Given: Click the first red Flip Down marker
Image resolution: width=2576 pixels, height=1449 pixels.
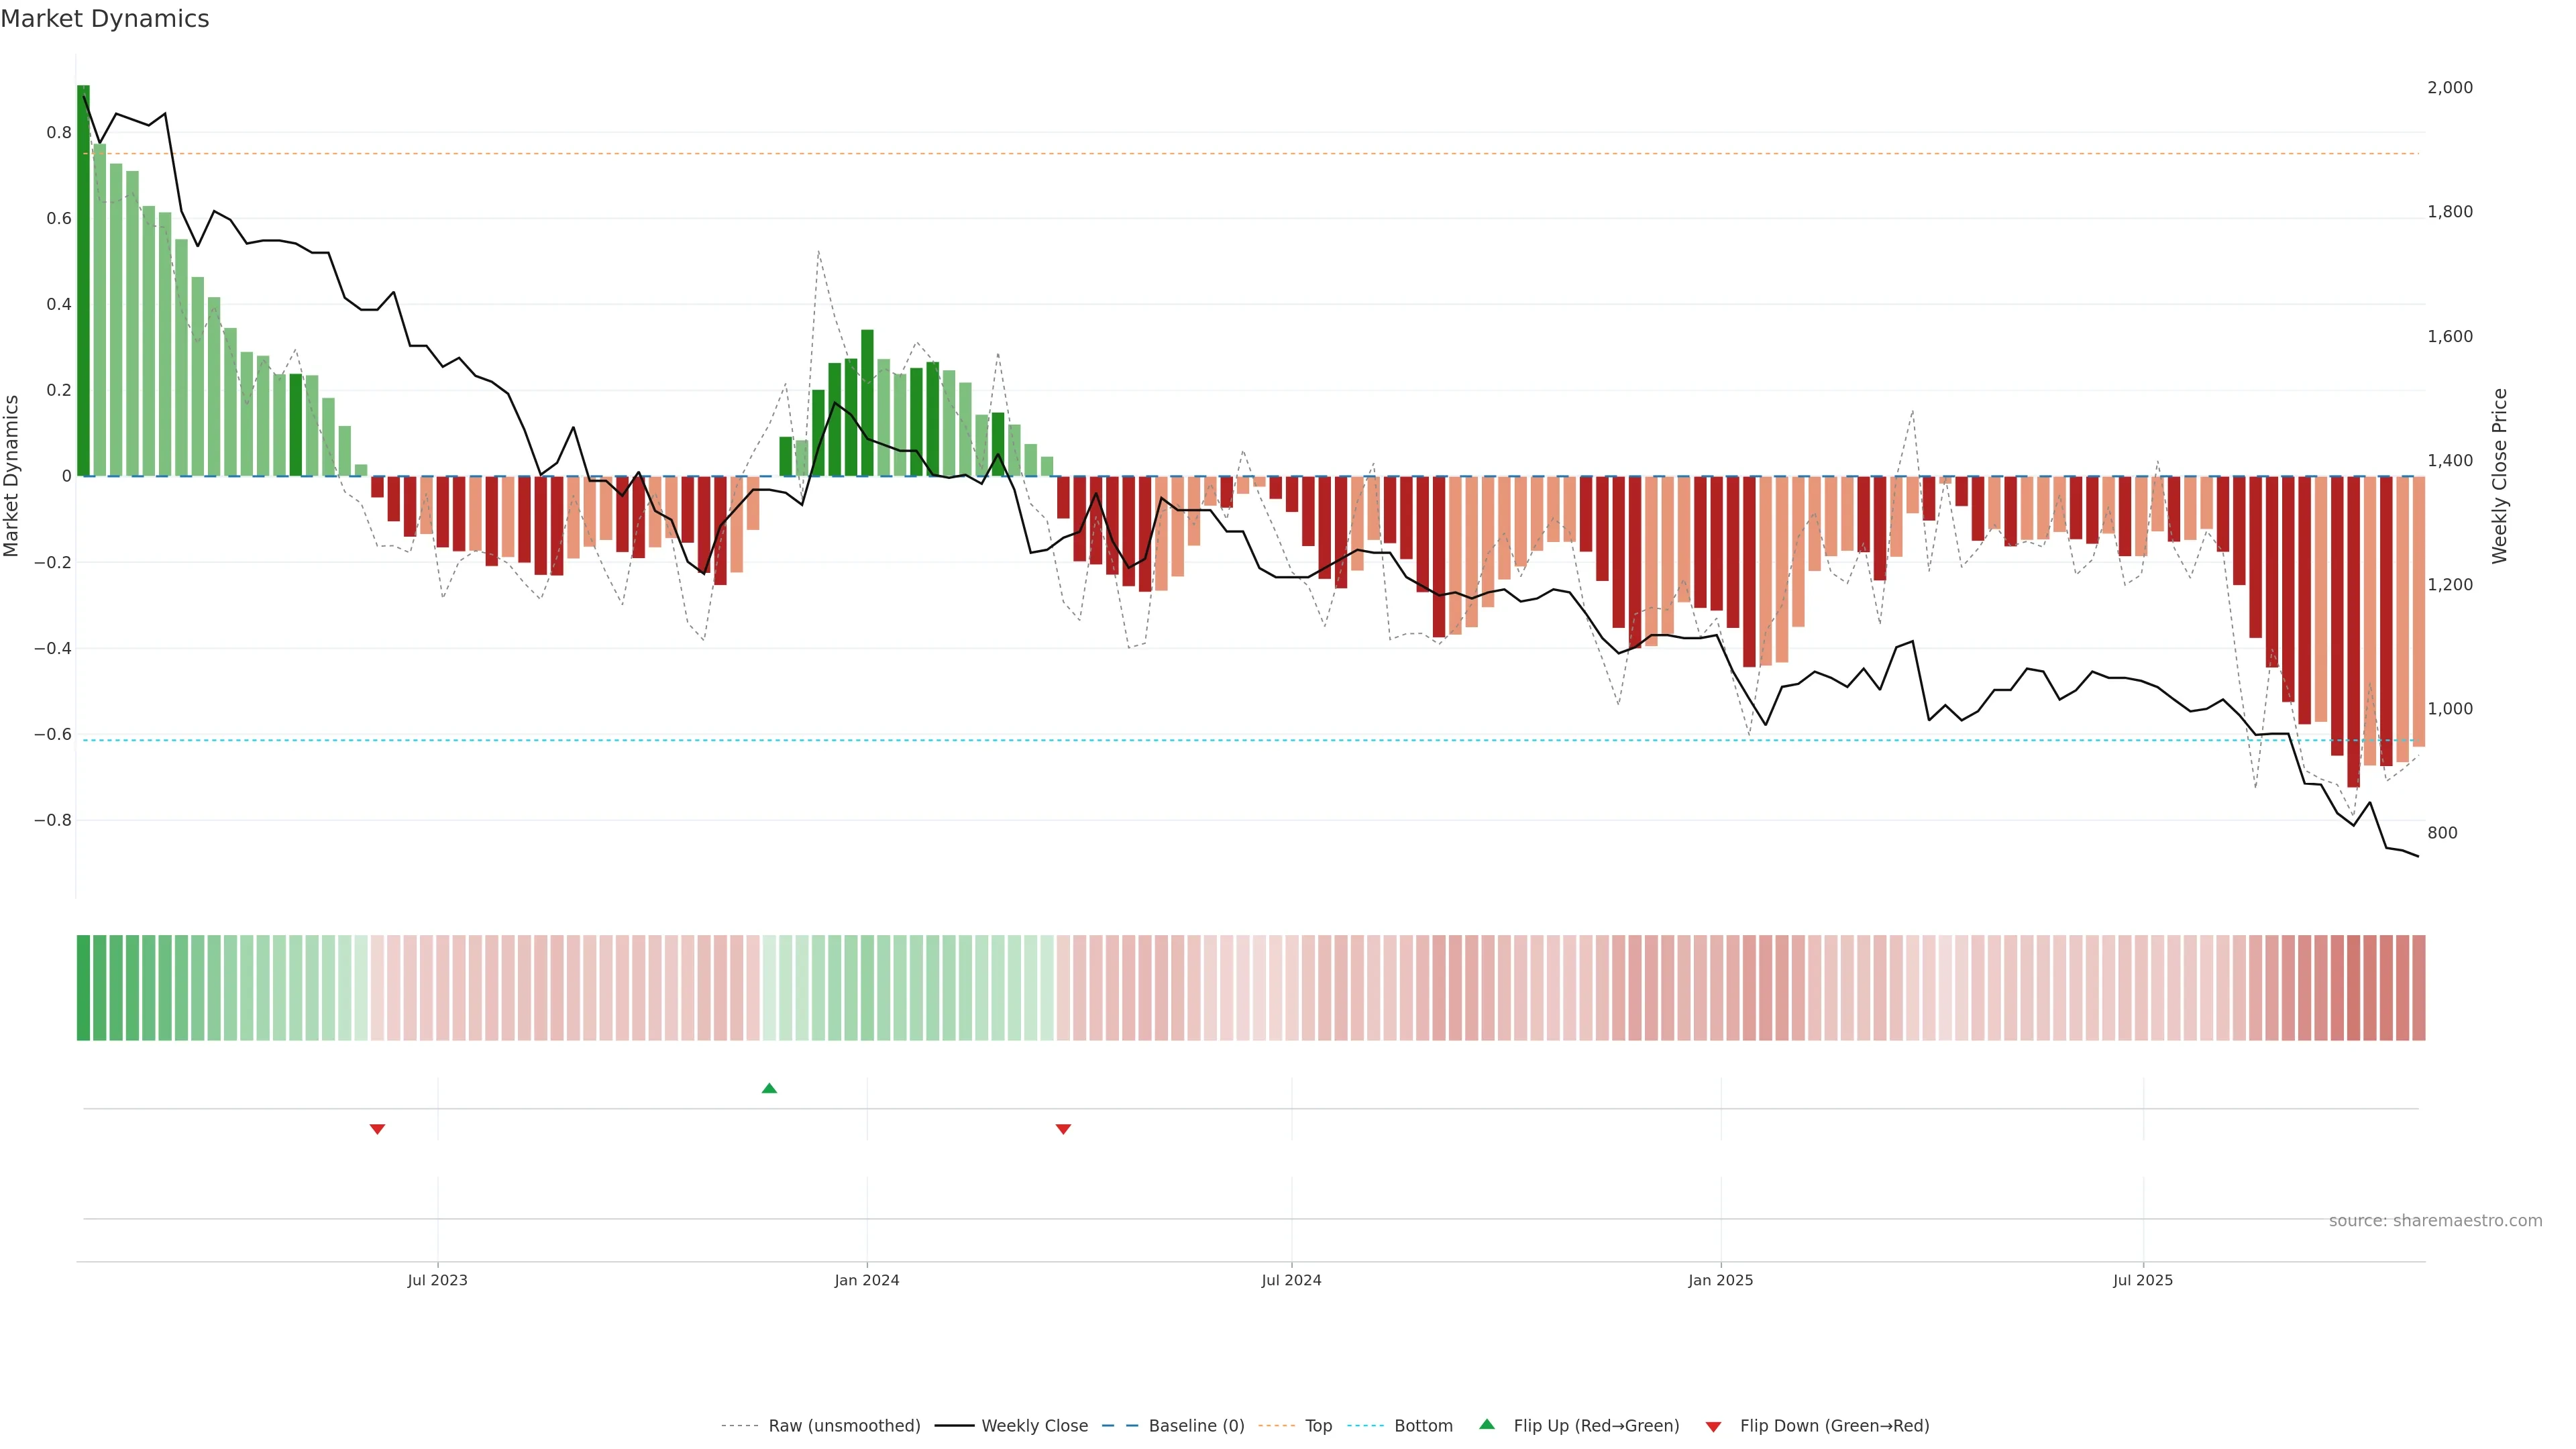Looking at the screenshot, I should click(x=377, y=1129).
